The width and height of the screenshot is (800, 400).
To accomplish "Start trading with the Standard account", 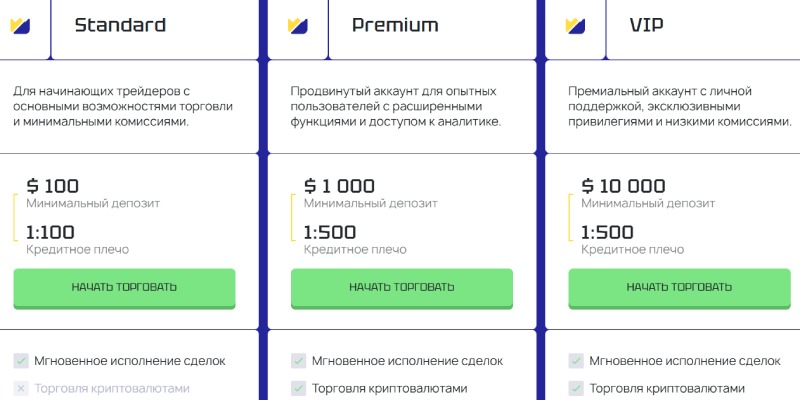I will (x=124, y=288).
